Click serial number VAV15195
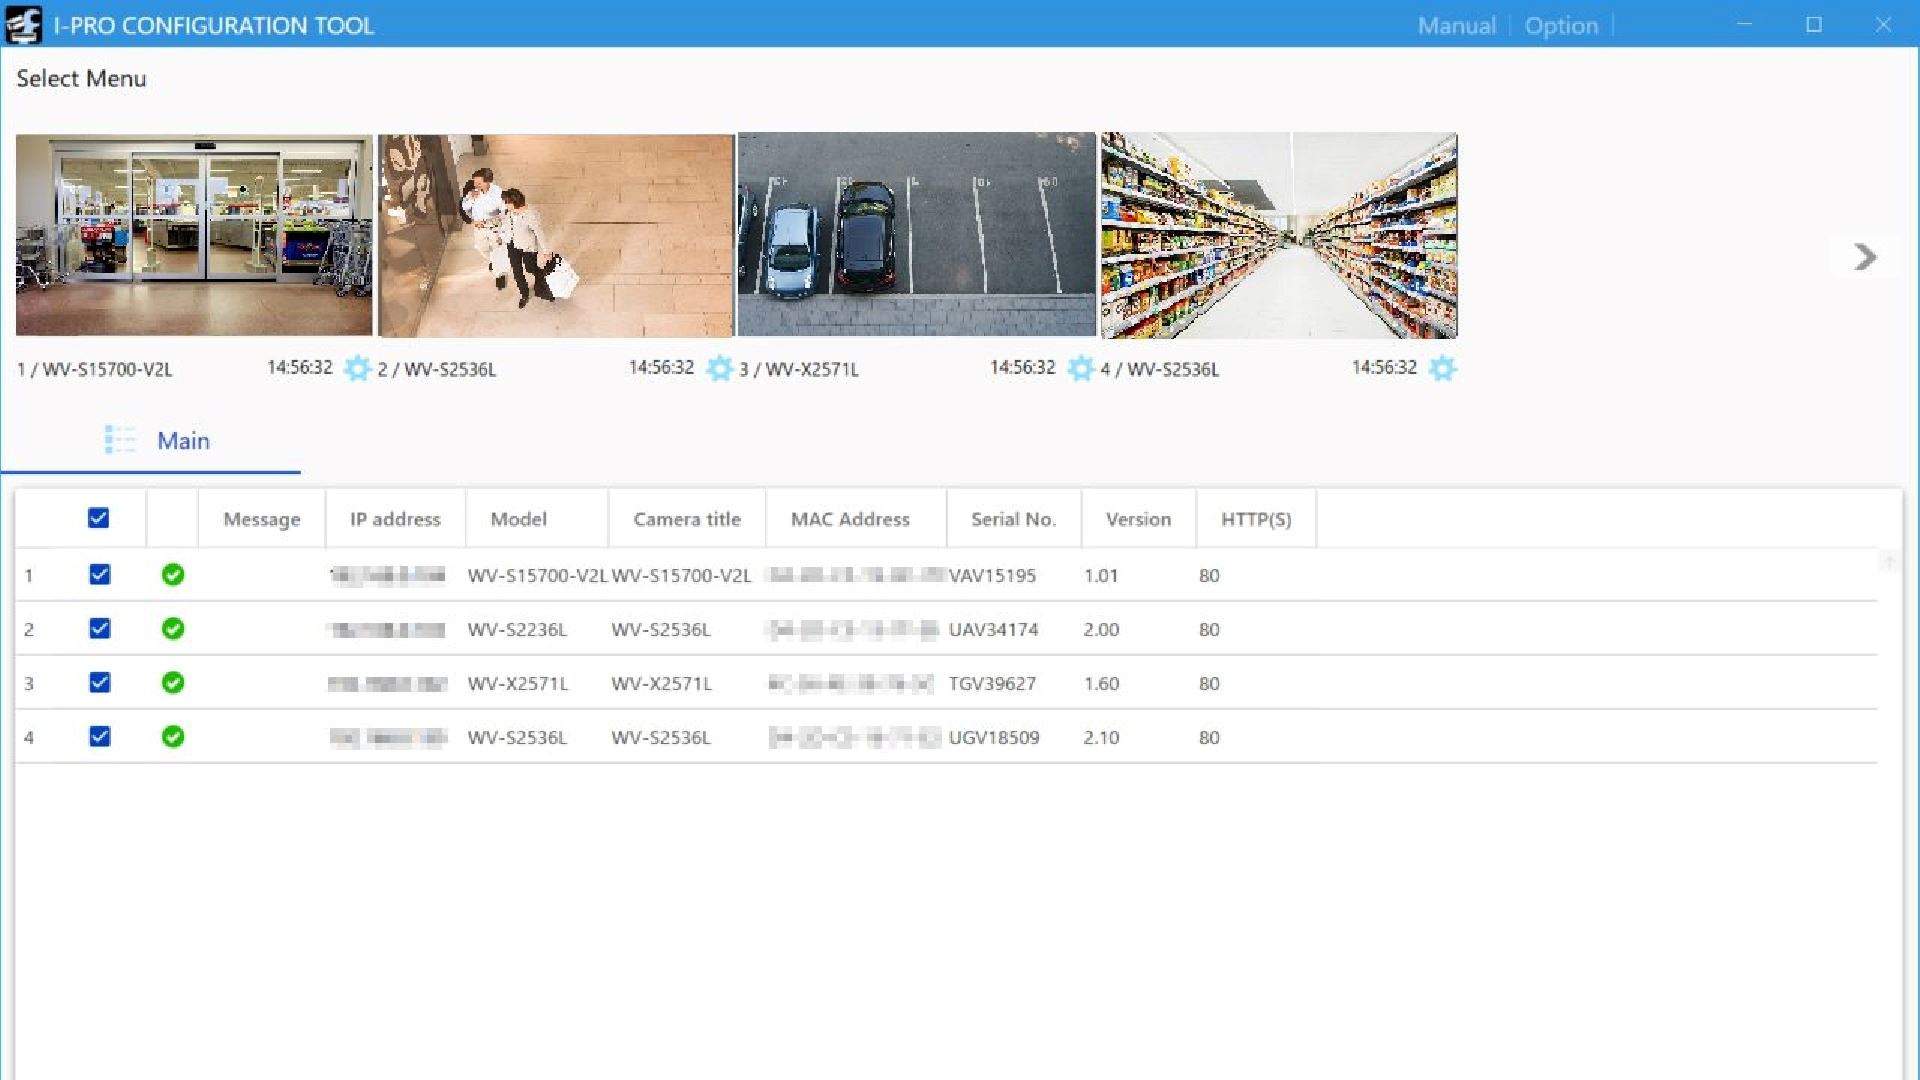This screenshot has height=1080, width=1920. [x=992, y=576]
